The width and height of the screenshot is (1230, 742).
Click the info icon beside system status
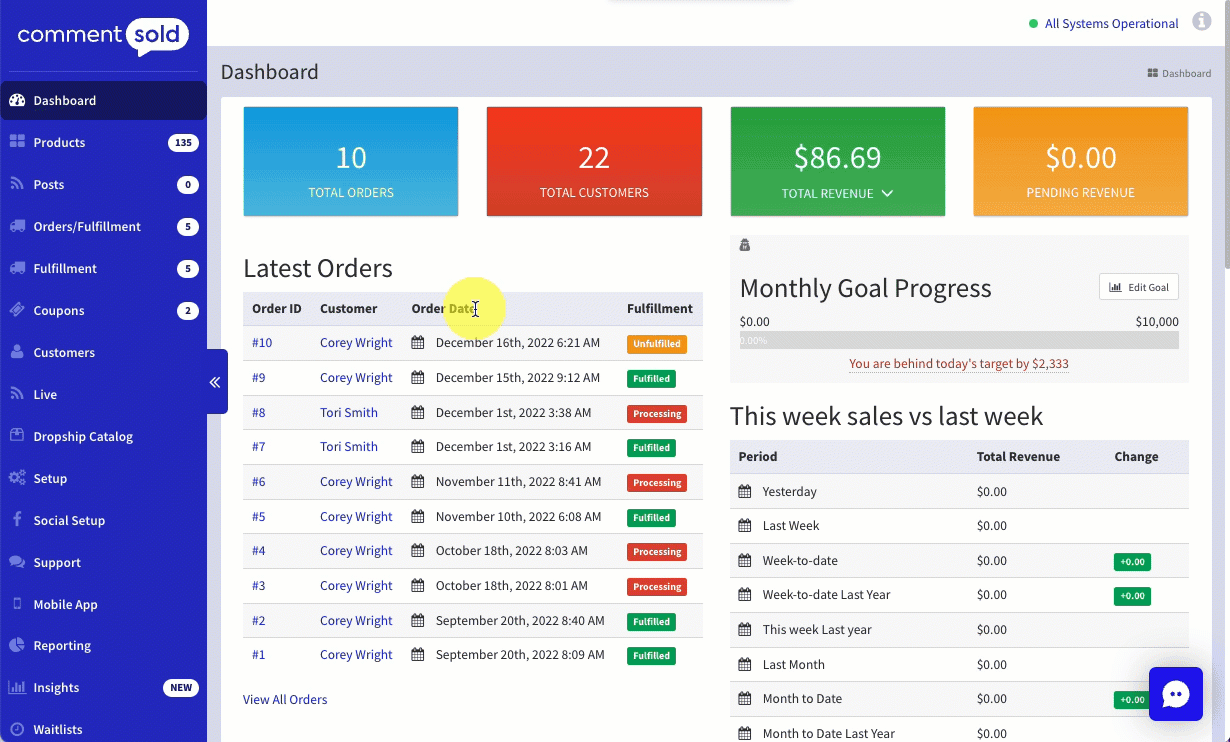pyautogui.click(x=1201, y=23)
